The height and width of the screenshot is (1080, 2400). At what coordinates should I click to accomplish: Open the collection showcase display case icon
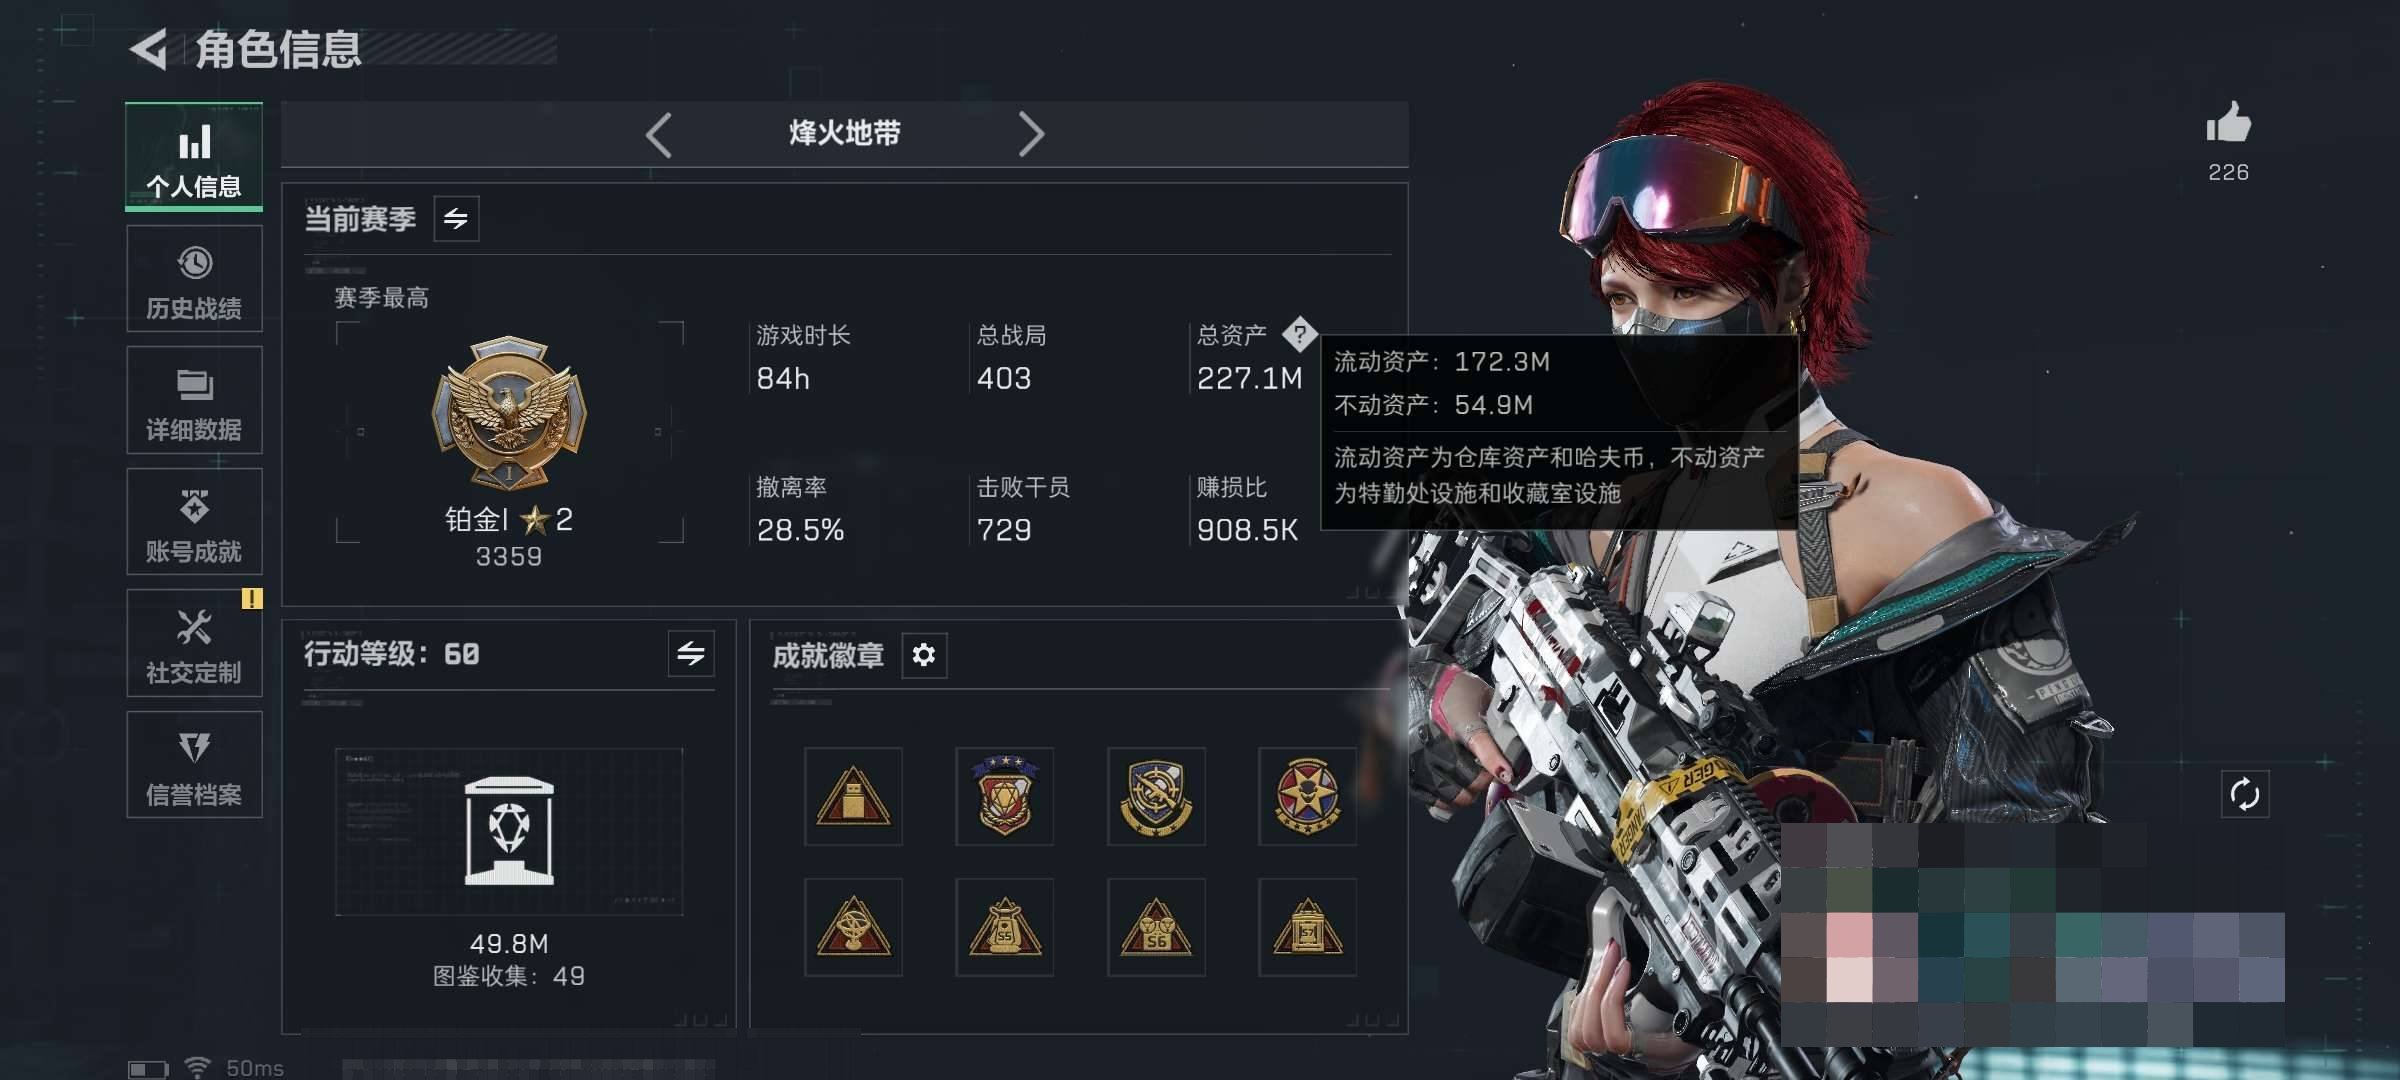click(x=509, y=831)
